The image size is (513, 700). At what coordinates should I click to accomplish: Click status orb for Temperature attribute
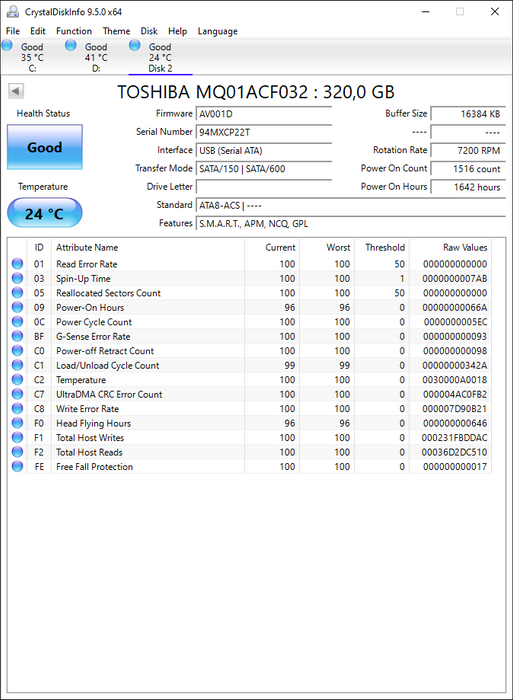pyautogui.click(x=17, y=379)
